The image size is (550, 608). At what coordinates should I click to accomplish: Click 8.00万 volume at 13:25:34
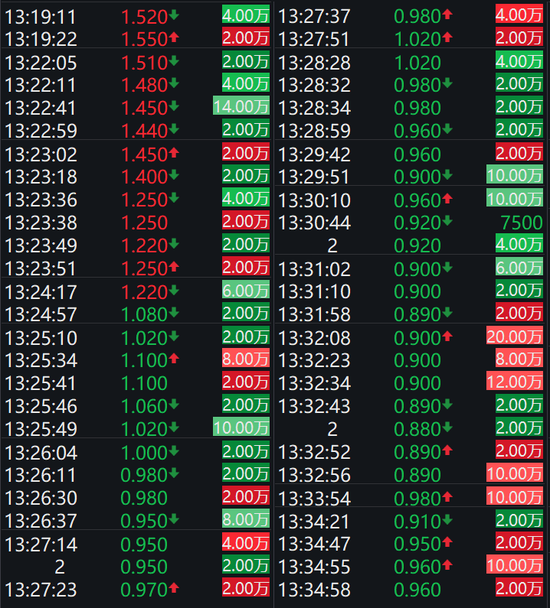[246, 359]
